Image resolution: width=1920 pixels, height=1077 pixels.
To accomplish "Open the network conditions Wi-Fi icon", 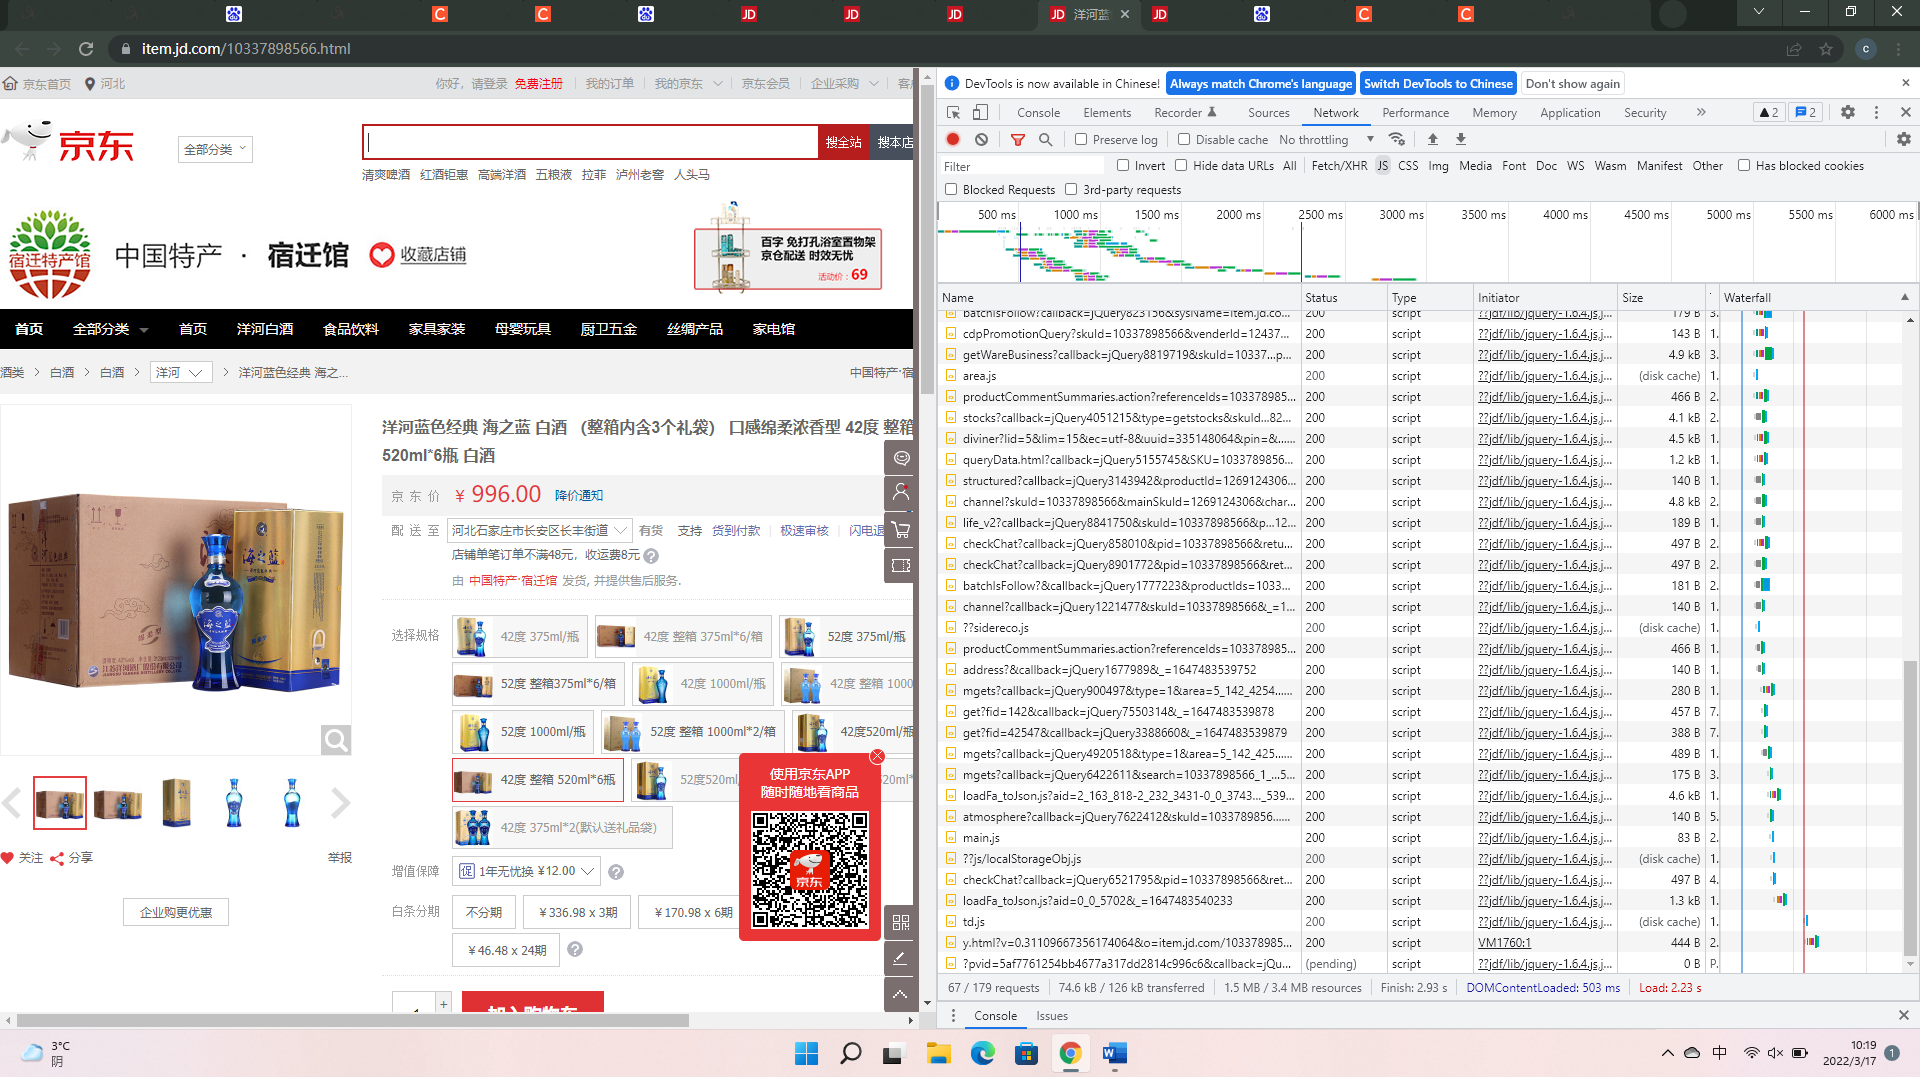I will pos(1397,140).
